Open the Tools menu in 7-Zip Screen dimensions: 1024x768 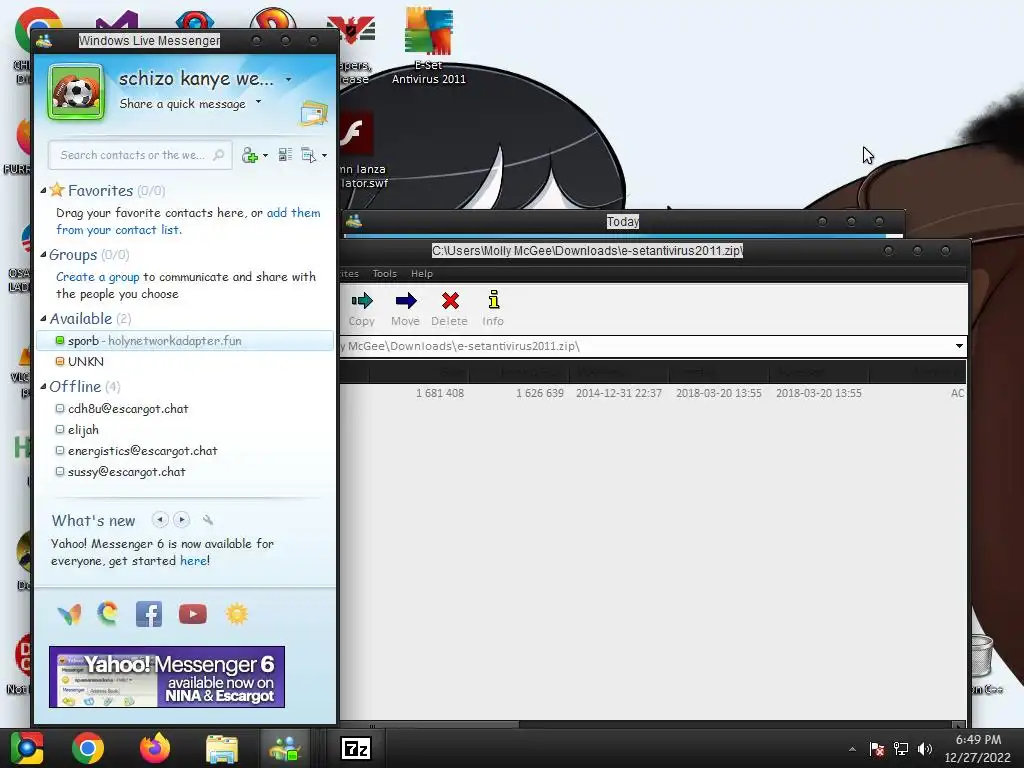pos(385,274)
